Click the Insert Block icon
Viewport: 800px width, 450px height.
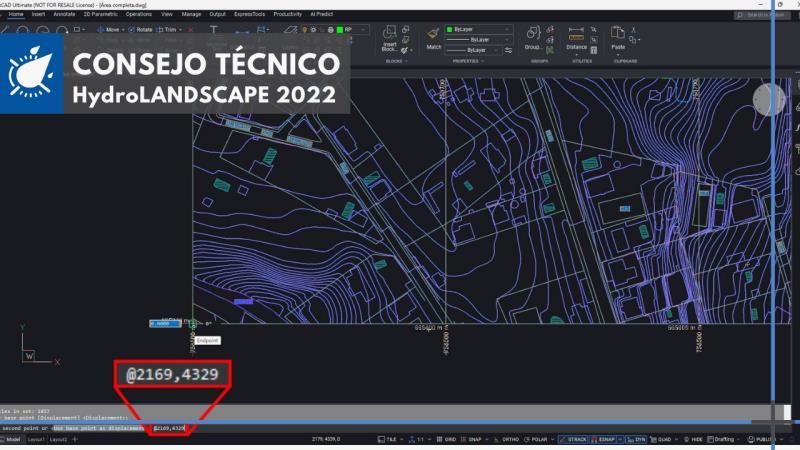(x=390, y=33)
